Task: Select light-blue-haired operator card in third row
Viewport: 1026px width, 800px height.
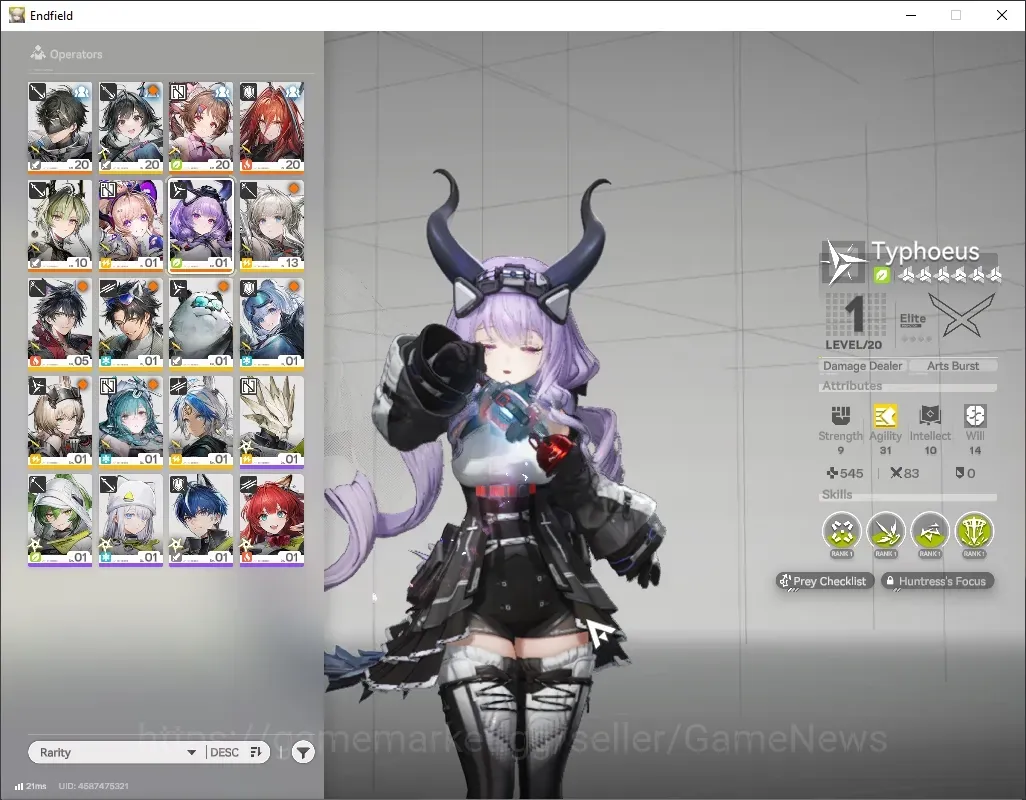Action: tap(272, 323)
